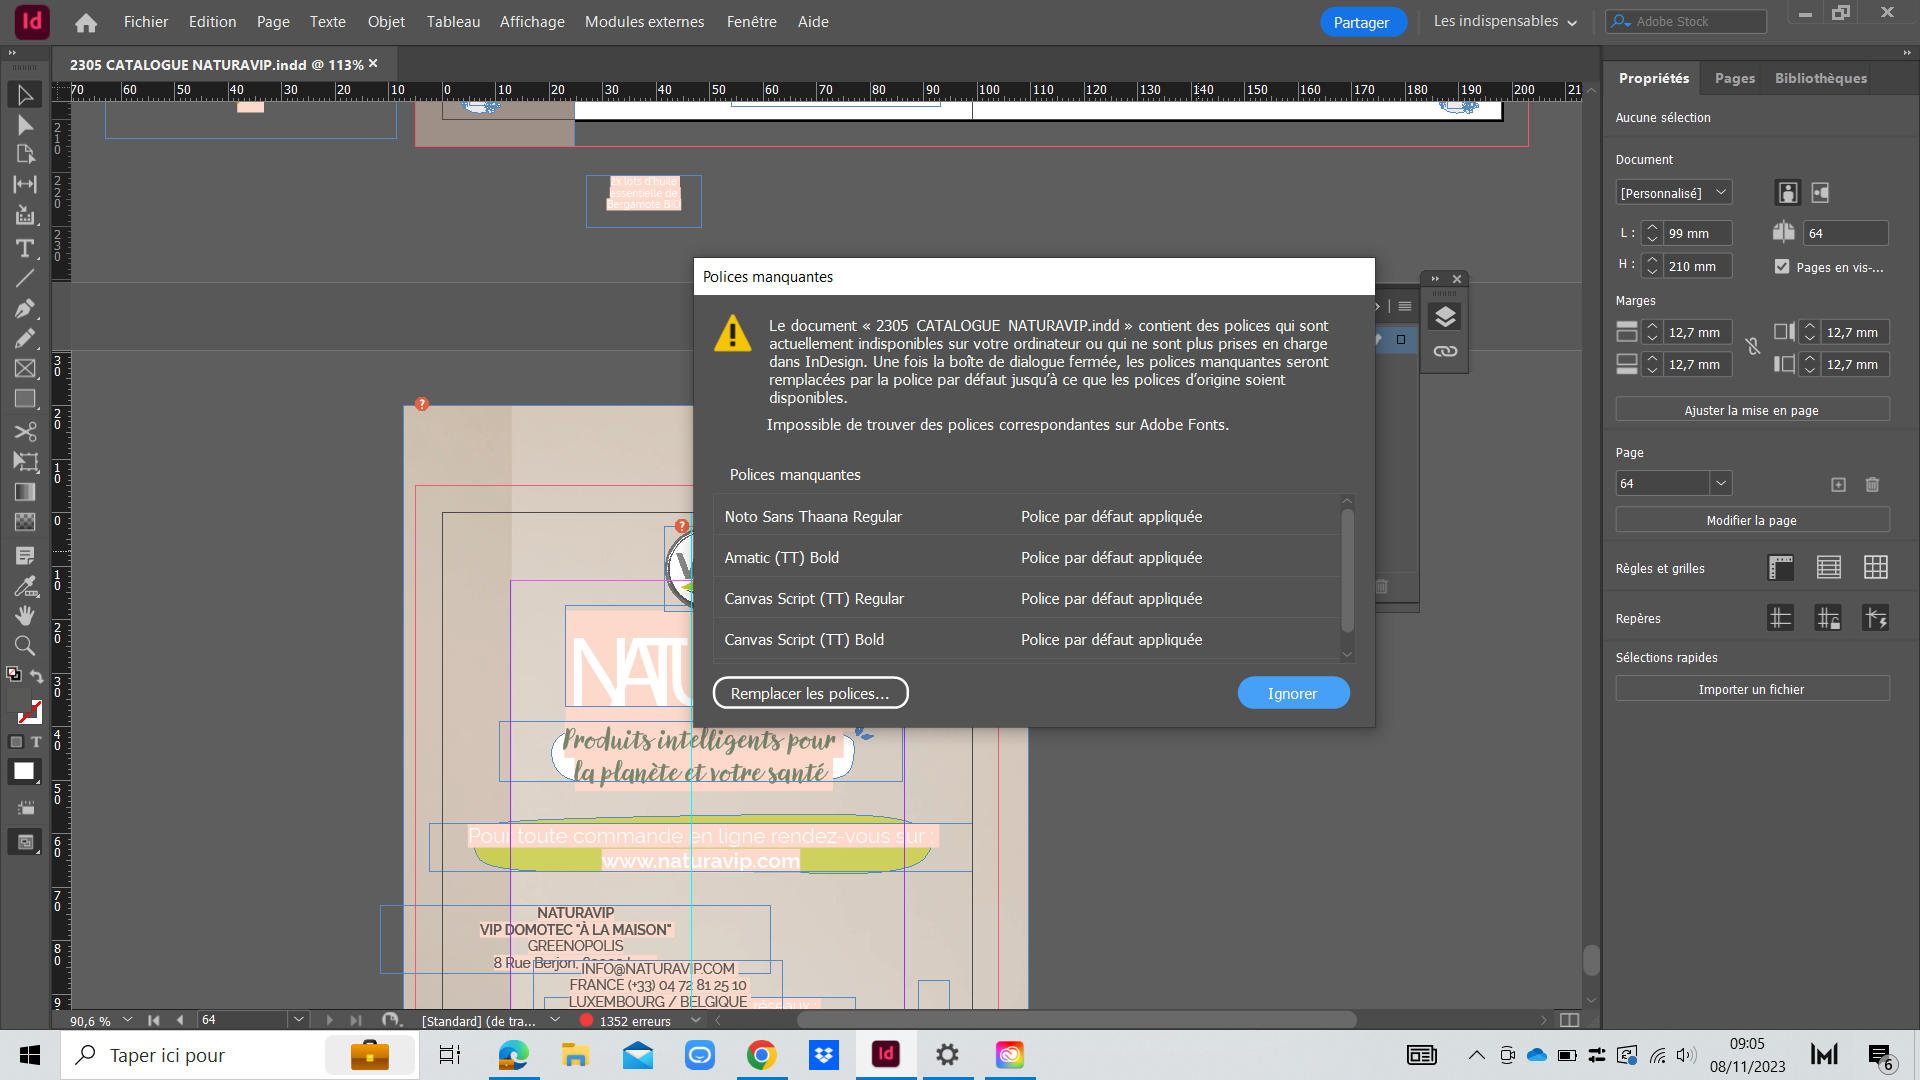Screen dimensions: 1920x1080
Task: Open the page 64 dropdown in Properties
Action: point(1720,483)
